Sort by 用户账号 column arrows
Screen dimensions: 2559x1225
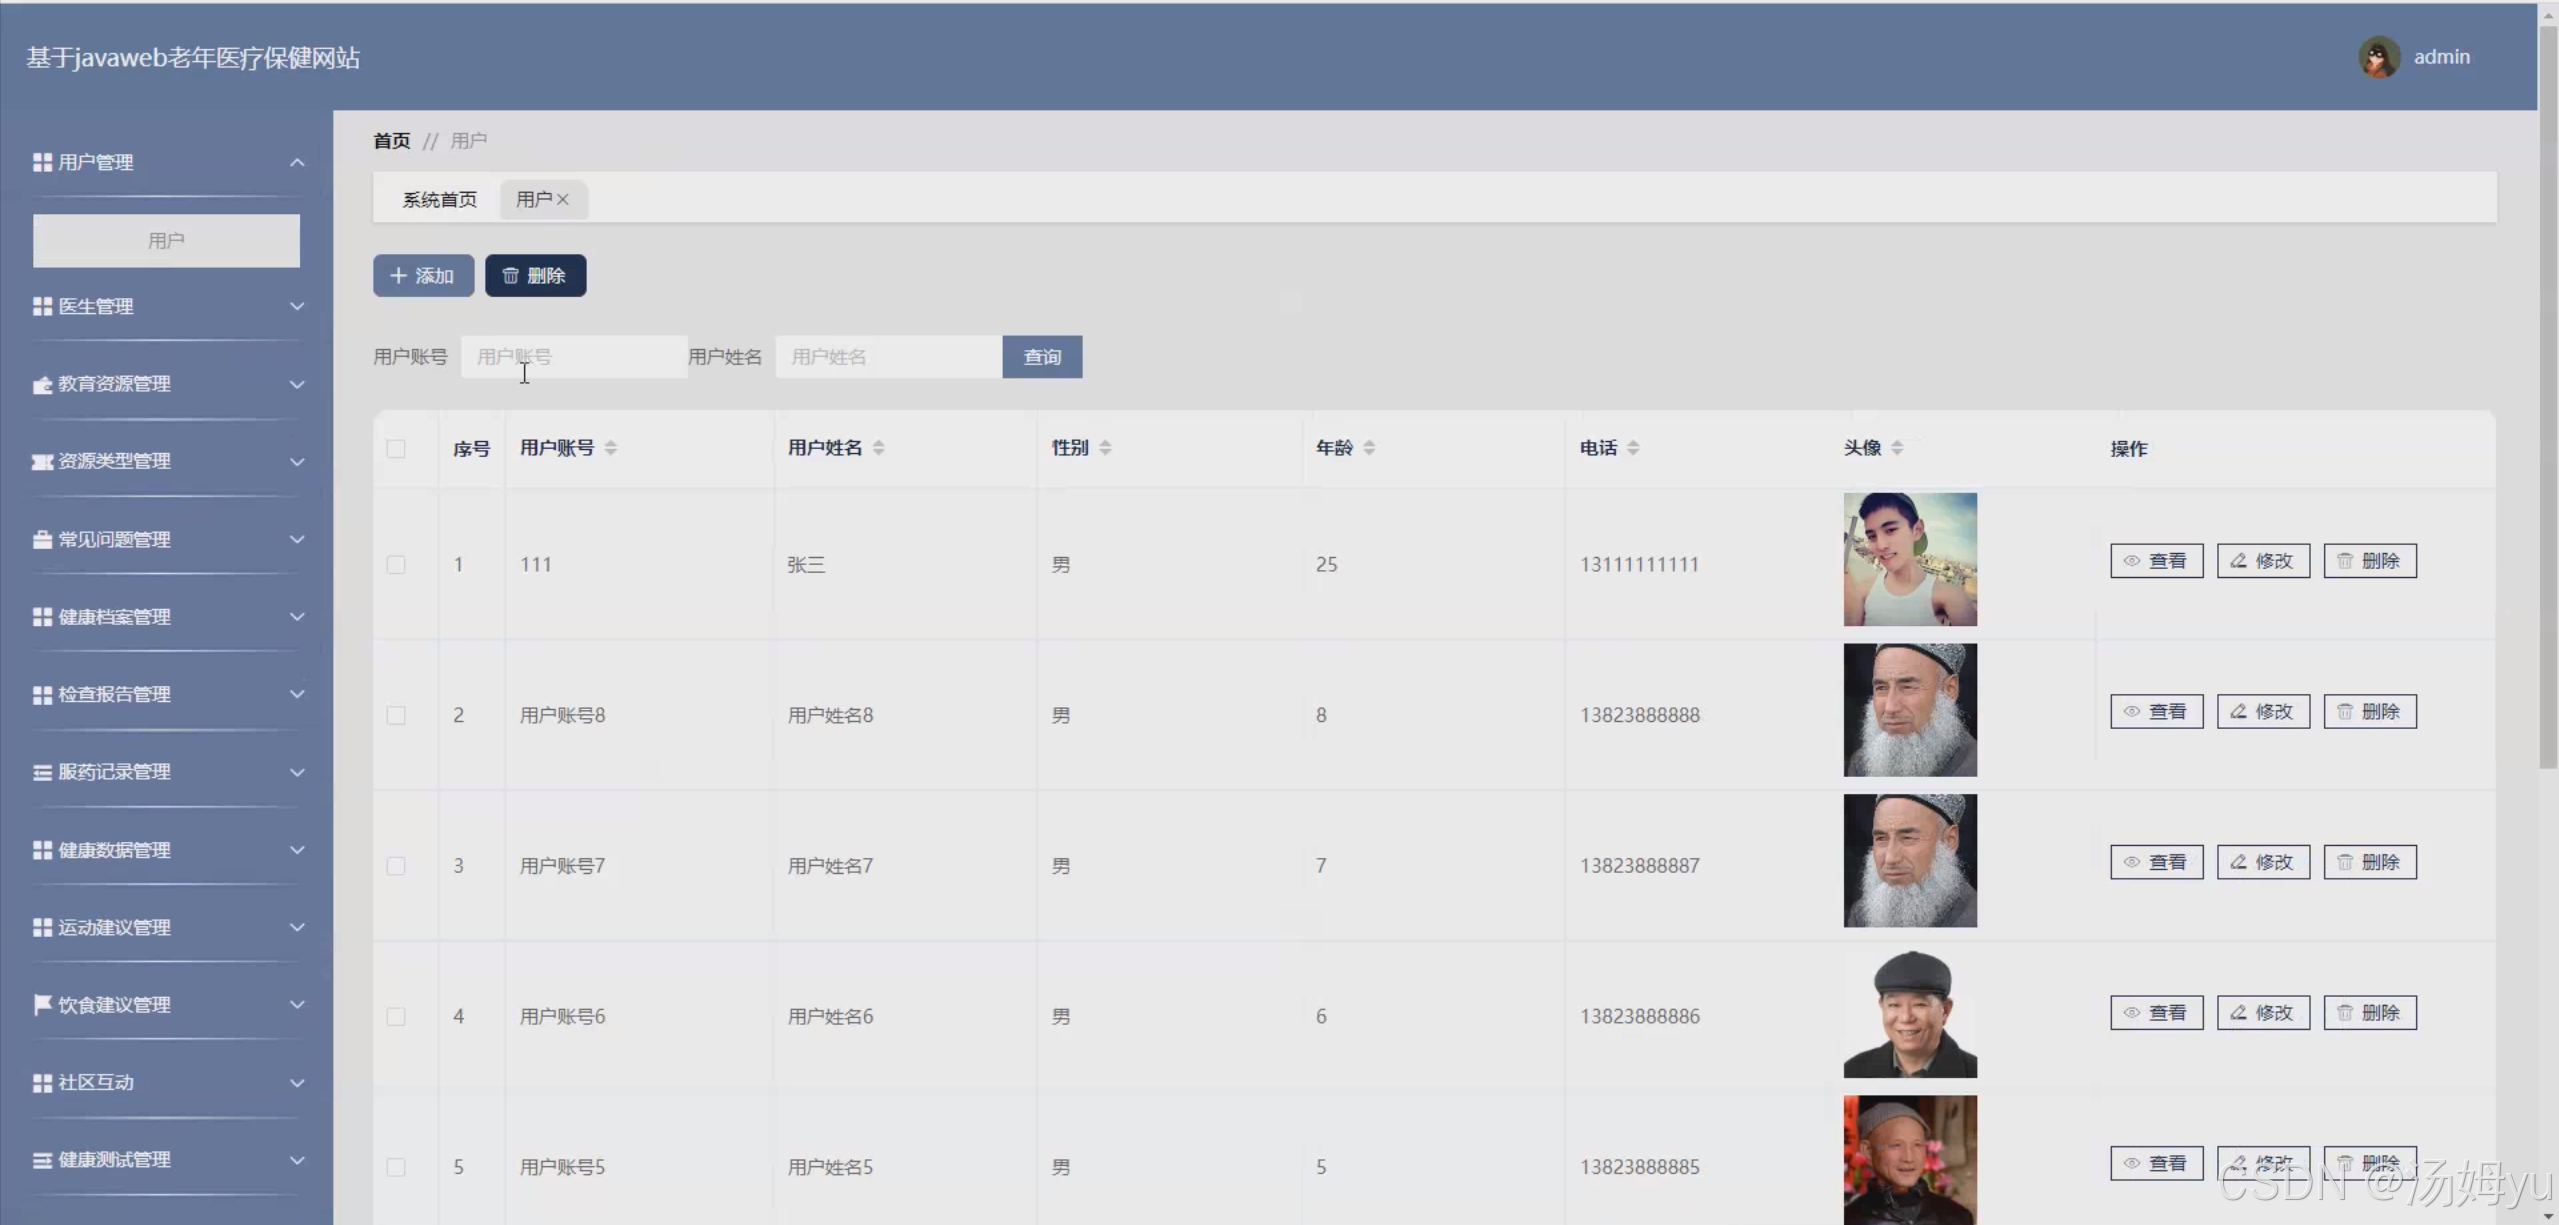[x=611, y=448]
